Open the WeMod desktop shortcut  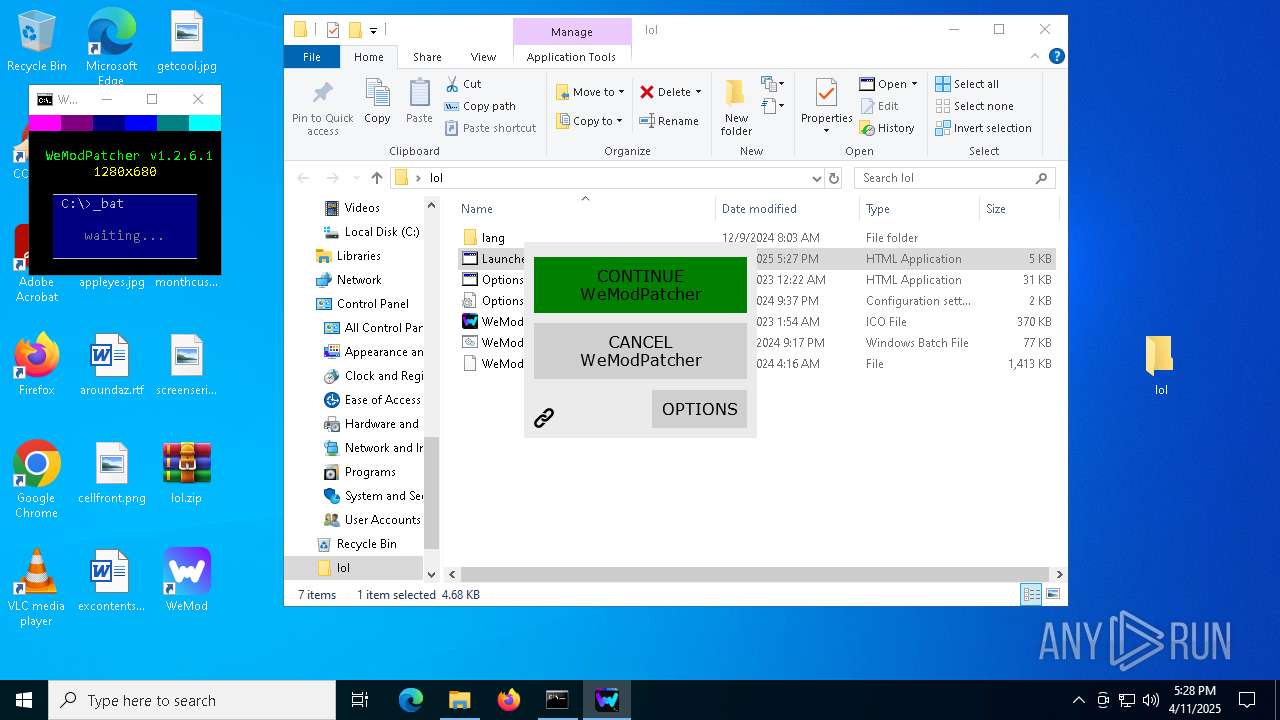coord(187,580)
